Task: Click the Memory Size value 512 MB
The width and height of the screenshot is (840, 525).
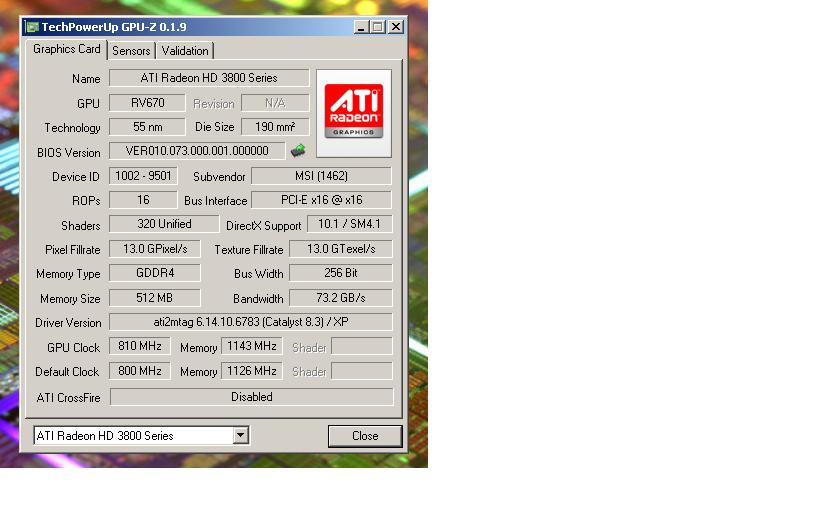Action: point(155,297)
